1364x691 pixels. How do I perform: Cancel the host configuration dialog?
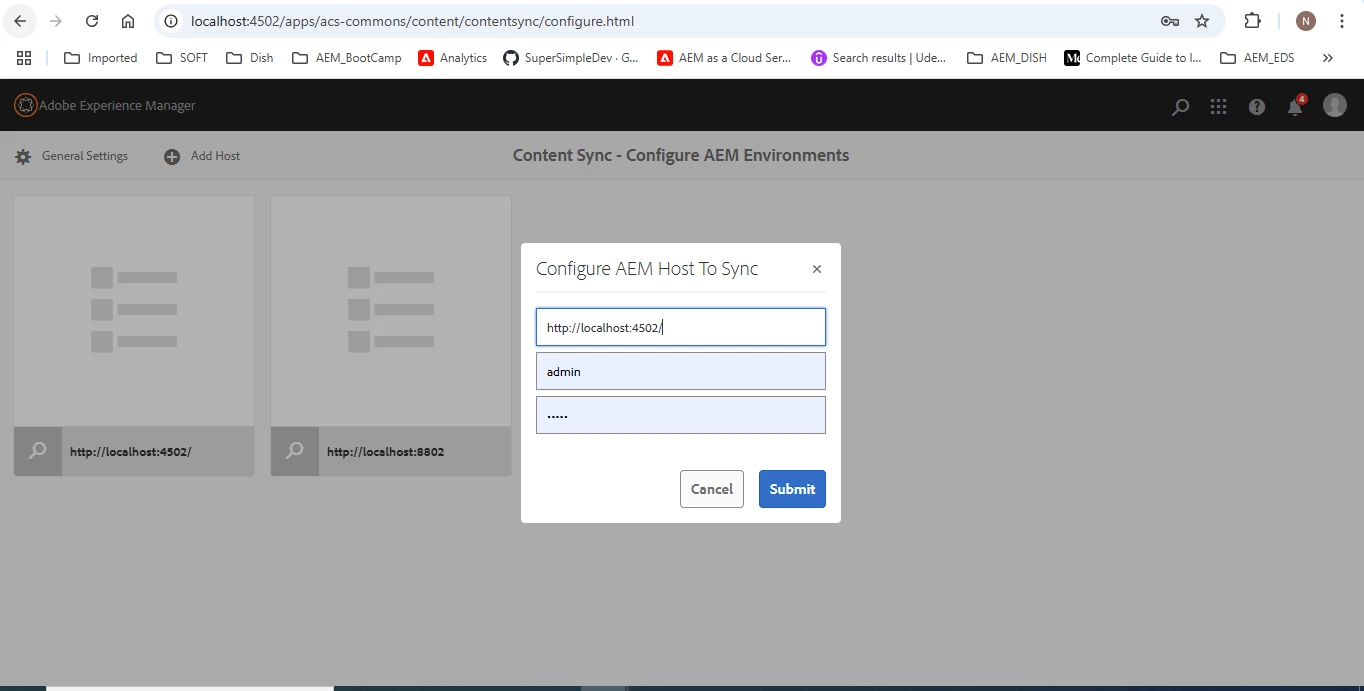tap(712, 489)
